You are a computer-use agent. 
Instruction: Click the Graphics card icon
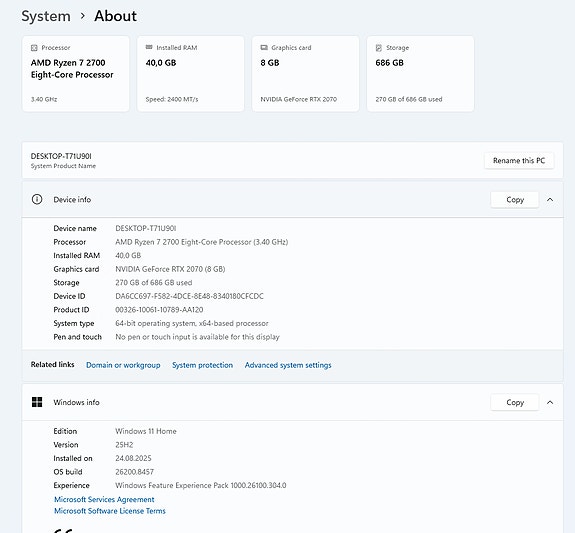tap(264, 48)
